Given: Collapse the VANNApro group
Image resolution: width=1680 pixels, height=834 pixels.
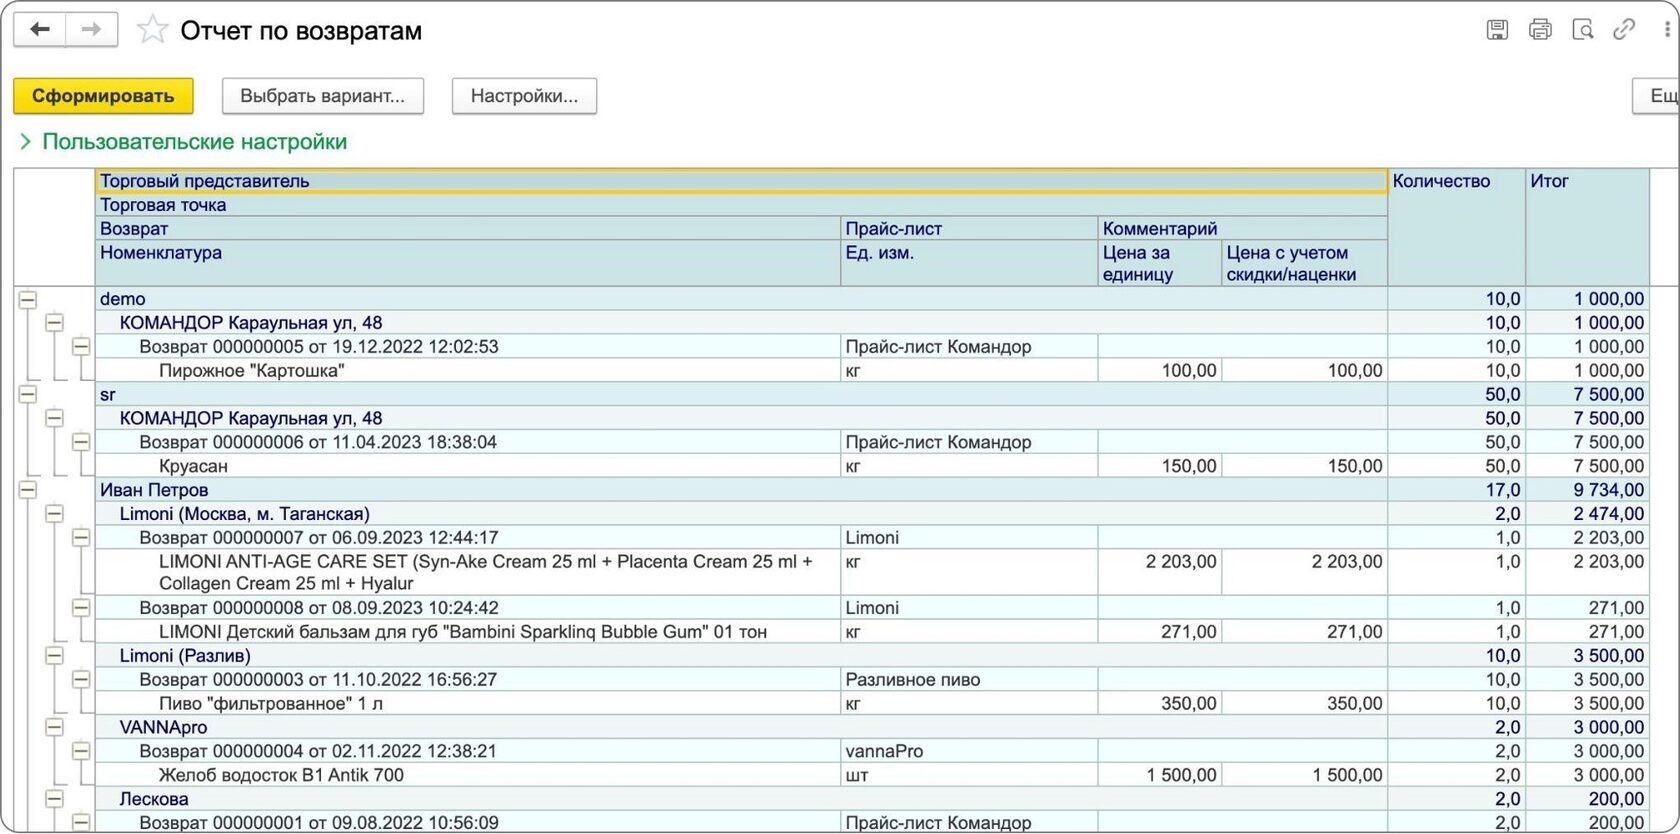Looking at the screenshot, I should point(54,728).
